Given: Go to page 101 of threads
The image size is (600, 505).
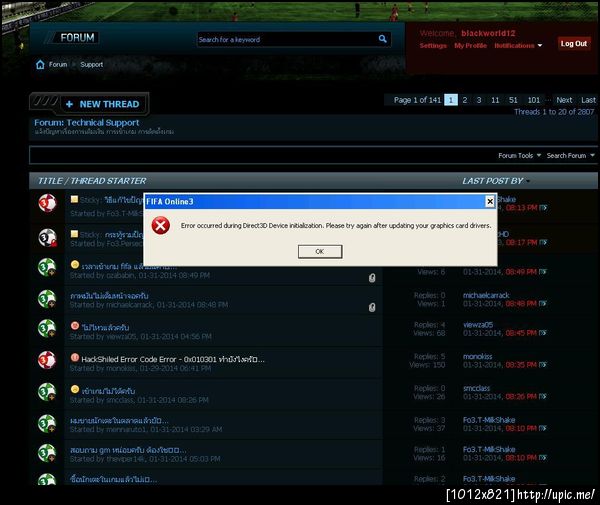Looking at the screenshot, I should [x=534, y=100].
